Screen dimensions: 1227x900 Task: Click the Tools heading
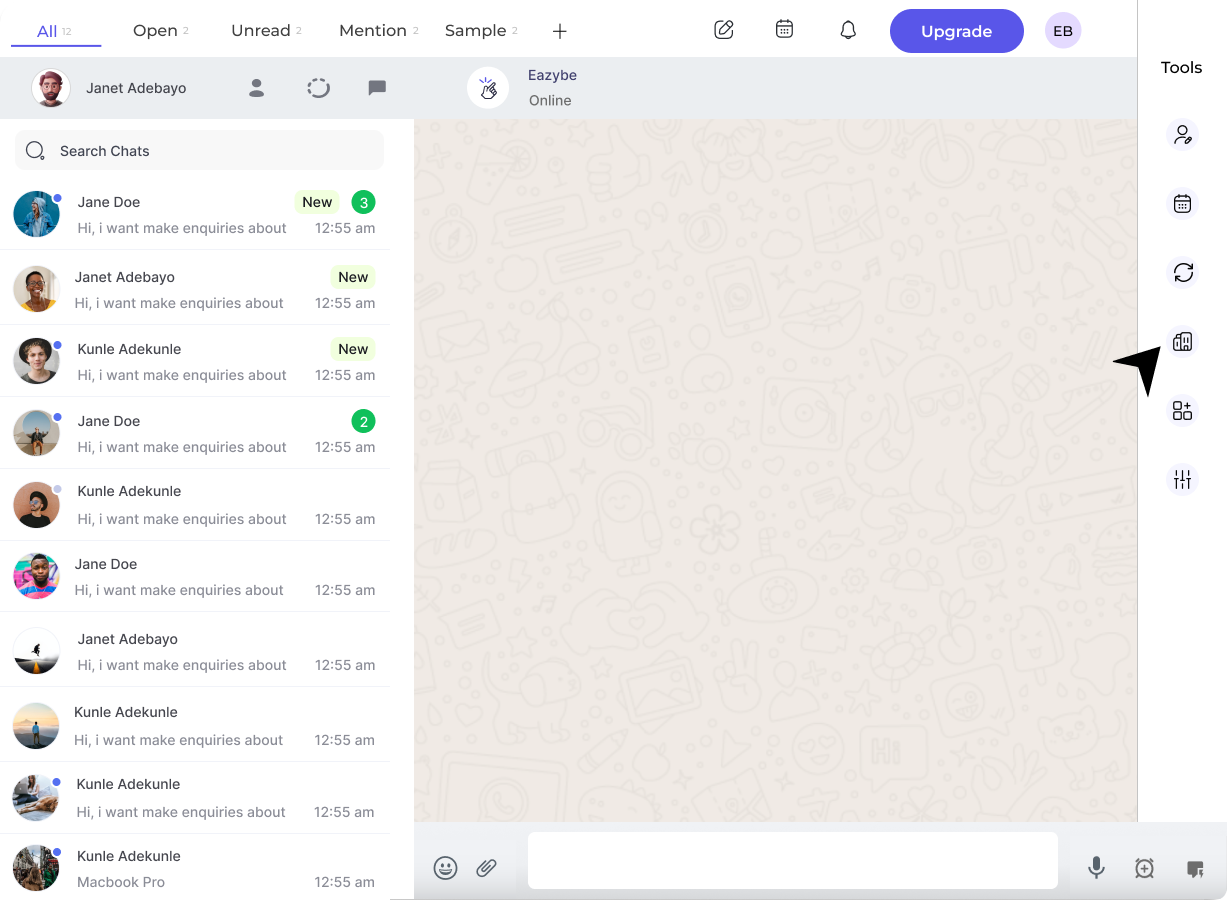point(1181,68)
